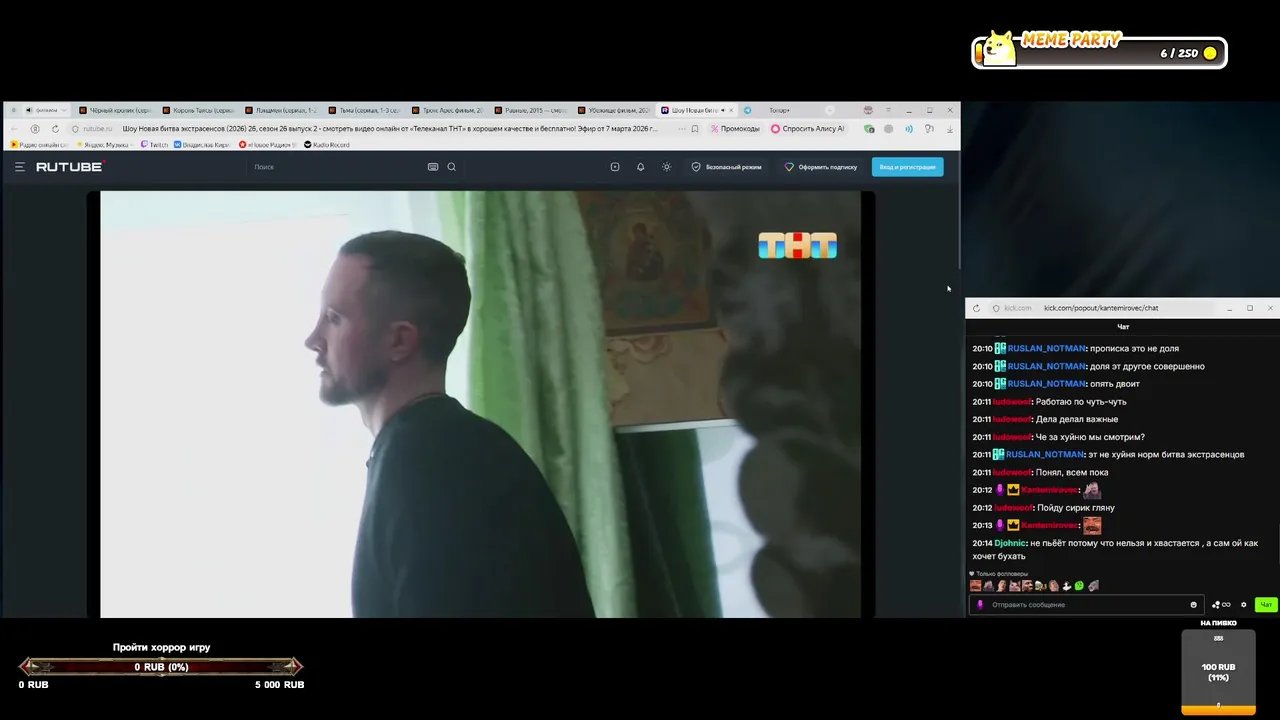The width and height of the screenshot is (1280, 720).
Task: Open the upload video icon
Action: [x=615, y=167]
